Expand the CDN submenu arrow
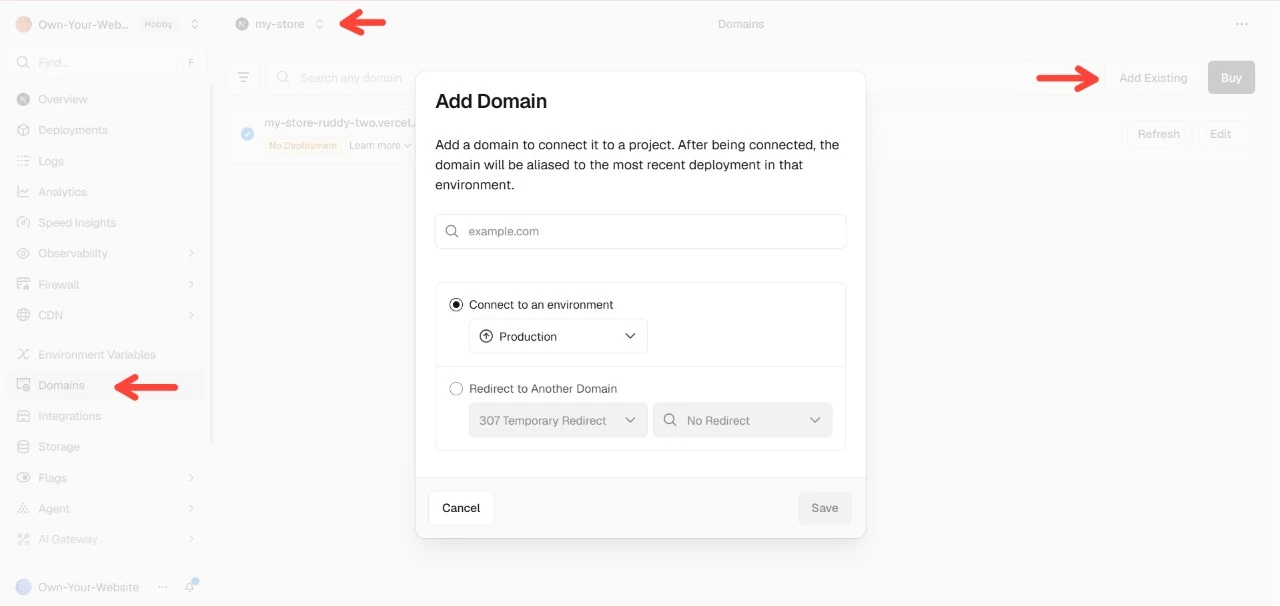This screenshot has width=1280, height=606. tap(191, 315)
